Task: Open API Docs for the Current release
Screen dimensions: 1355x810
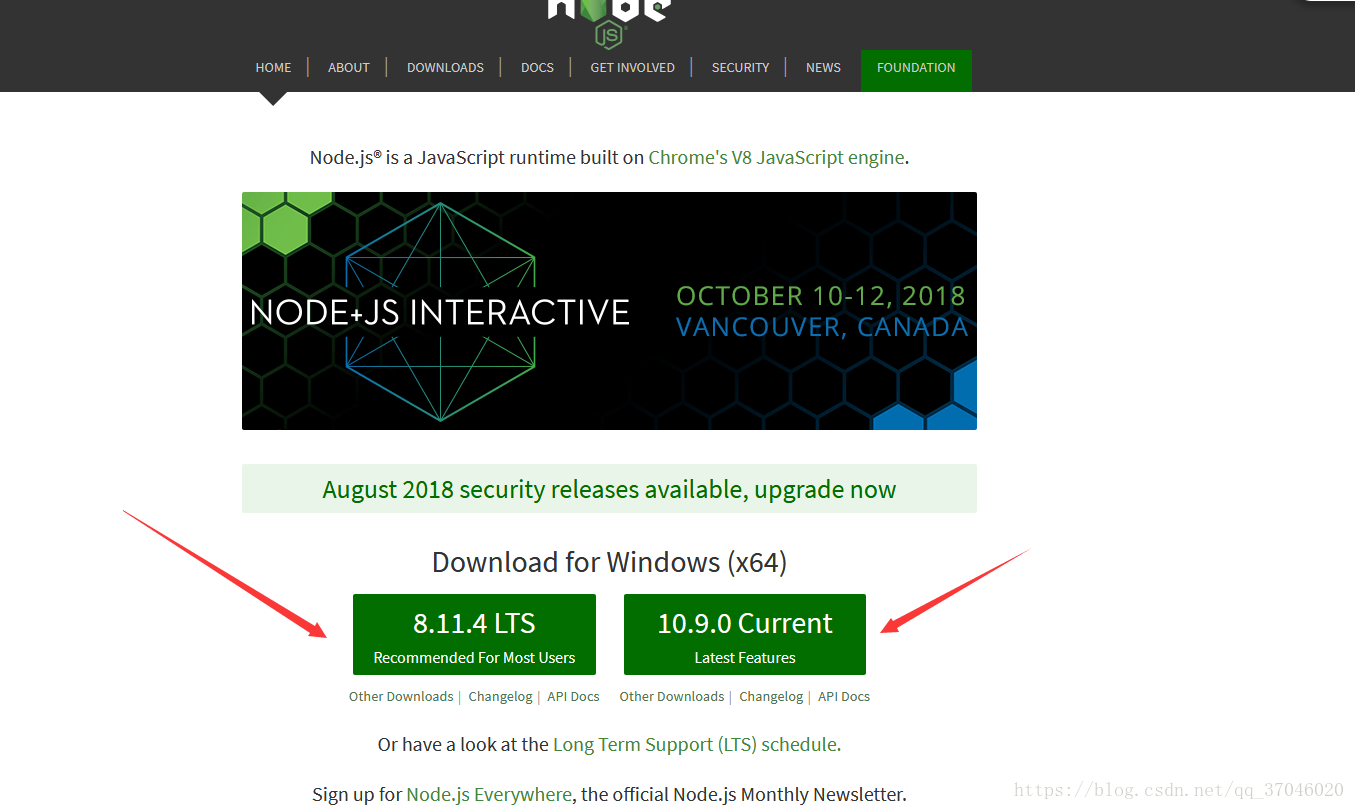Action: pyautogui.click(x=844, y=696)
